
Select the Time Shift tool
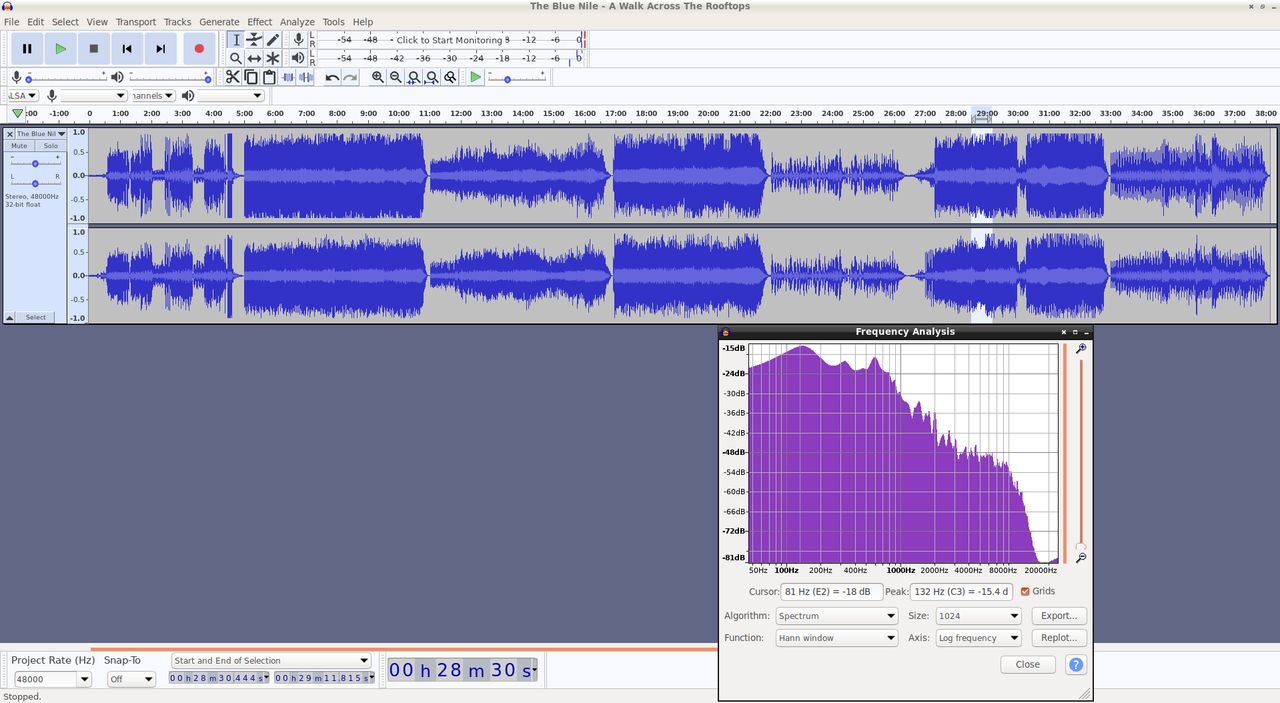254,59
